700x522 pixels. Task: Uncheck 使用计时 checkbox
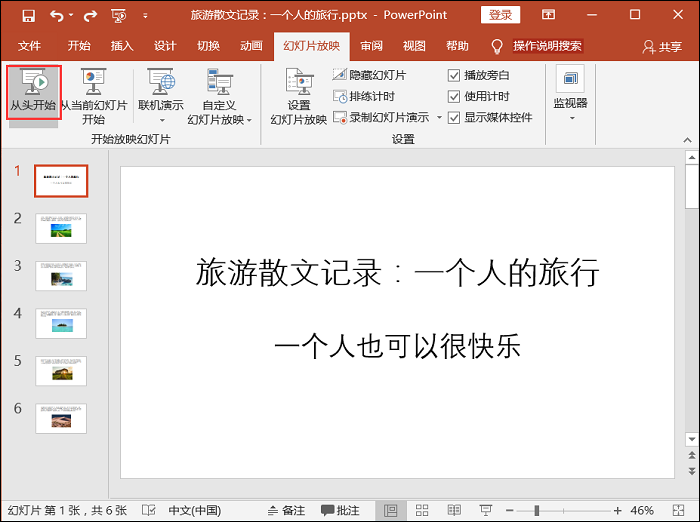[454, 96]
